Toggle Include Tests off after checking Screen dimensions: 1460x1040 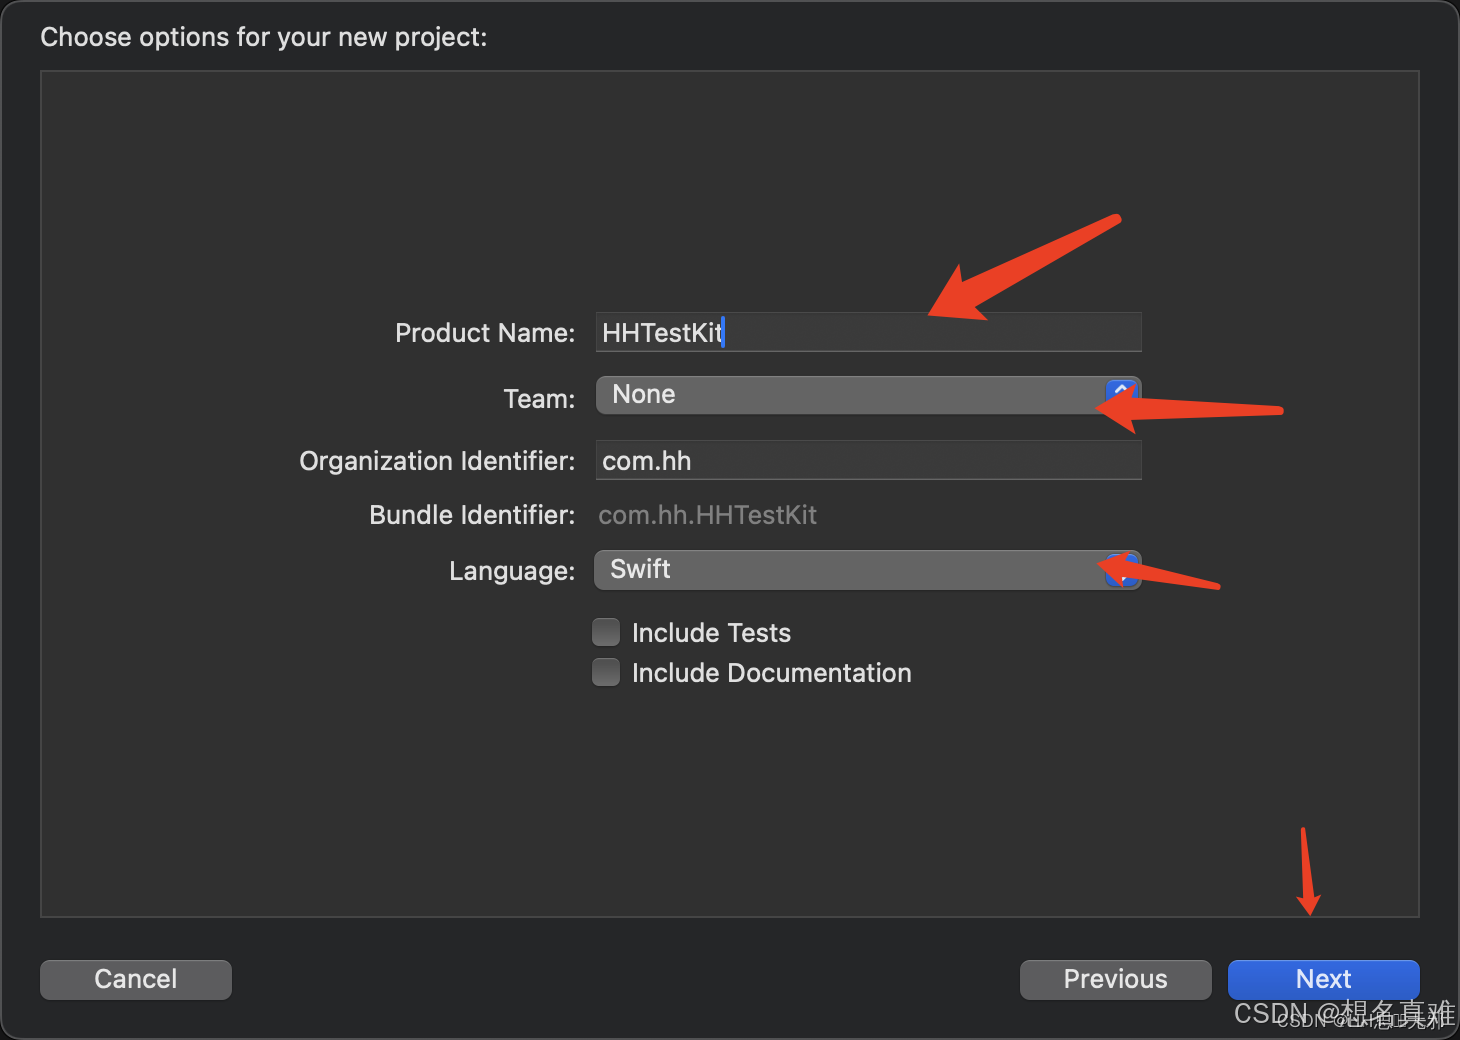(x=606, y=632)
